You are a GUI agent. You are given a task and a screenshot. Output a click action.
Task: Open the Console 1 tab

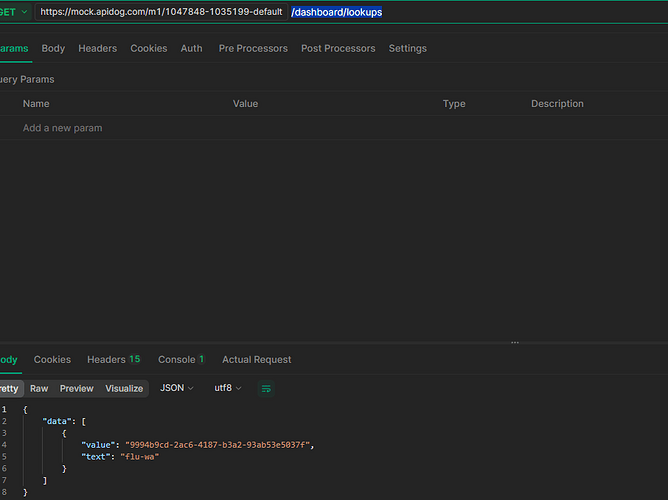click(181, 360)
